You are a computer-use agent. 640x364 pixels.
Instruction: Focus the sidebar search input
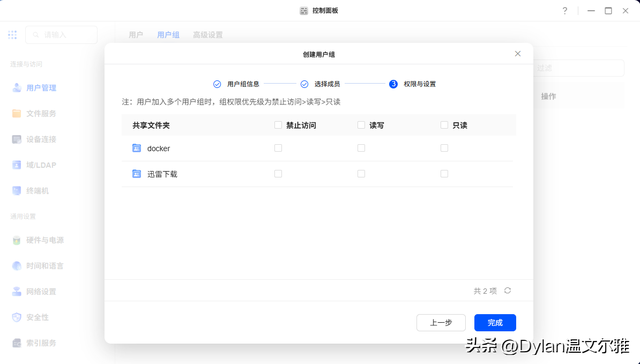click(x=62, y=35)
